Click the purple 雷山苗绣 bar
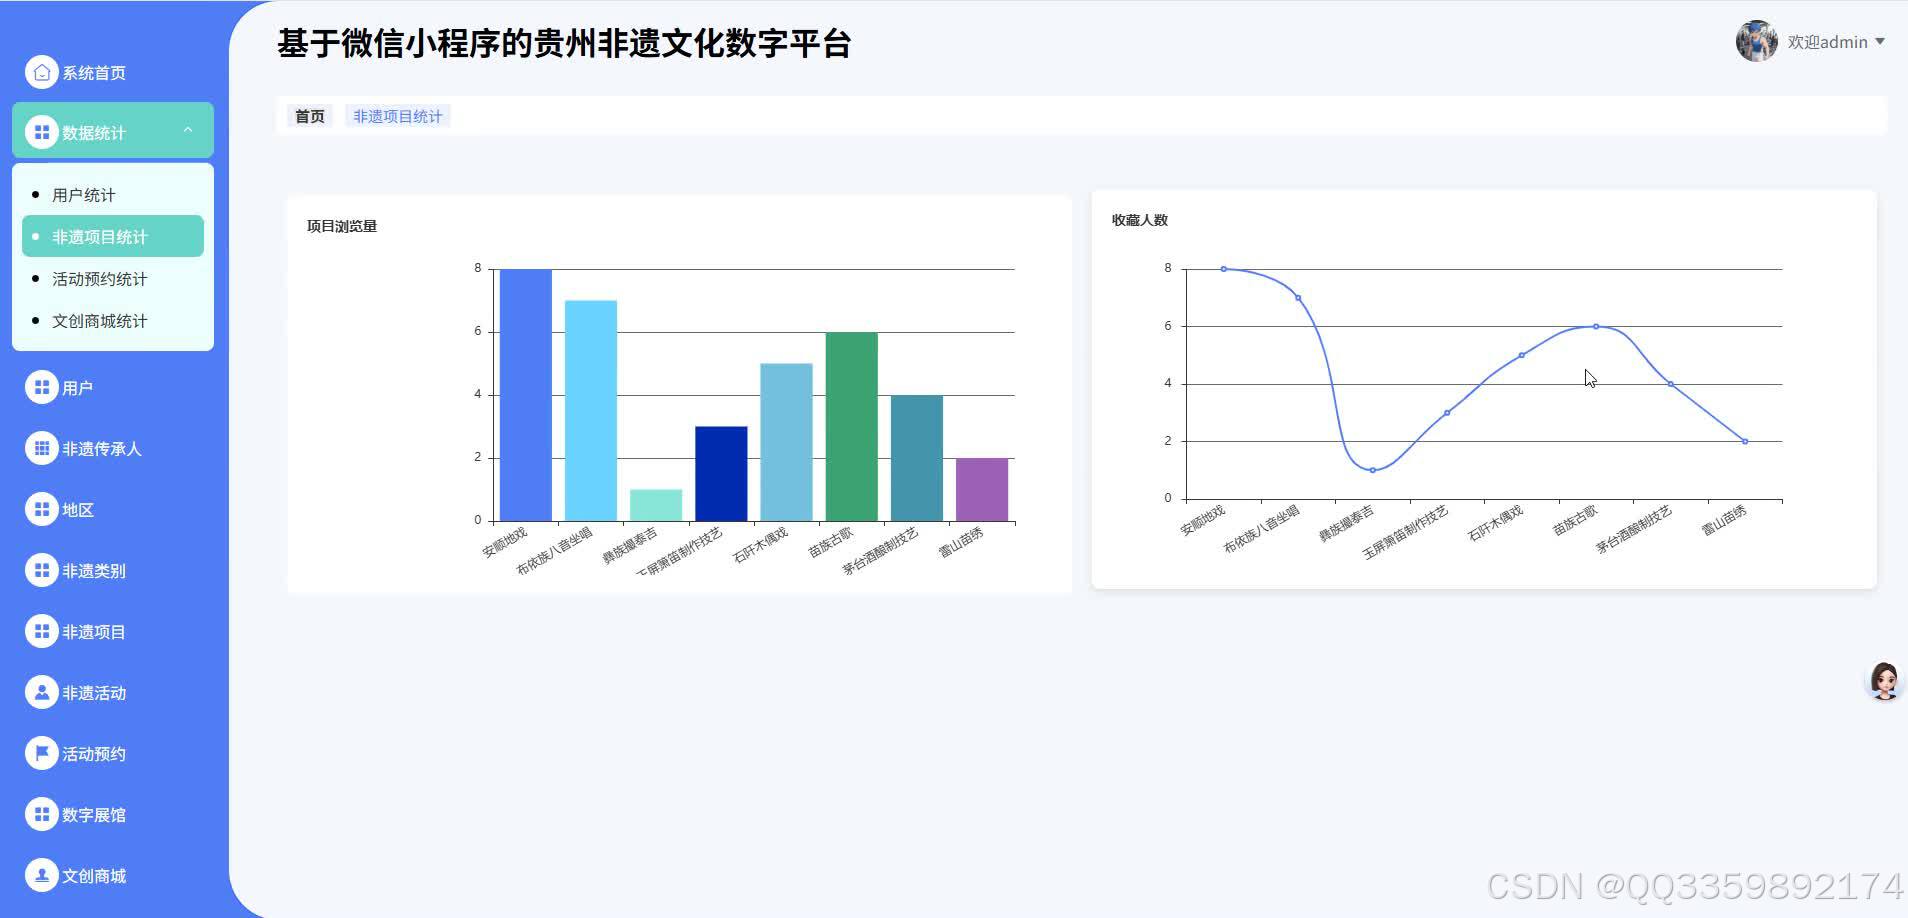Image resolution: width=1908 pixels, height=918 pixels. click(982, 490)
